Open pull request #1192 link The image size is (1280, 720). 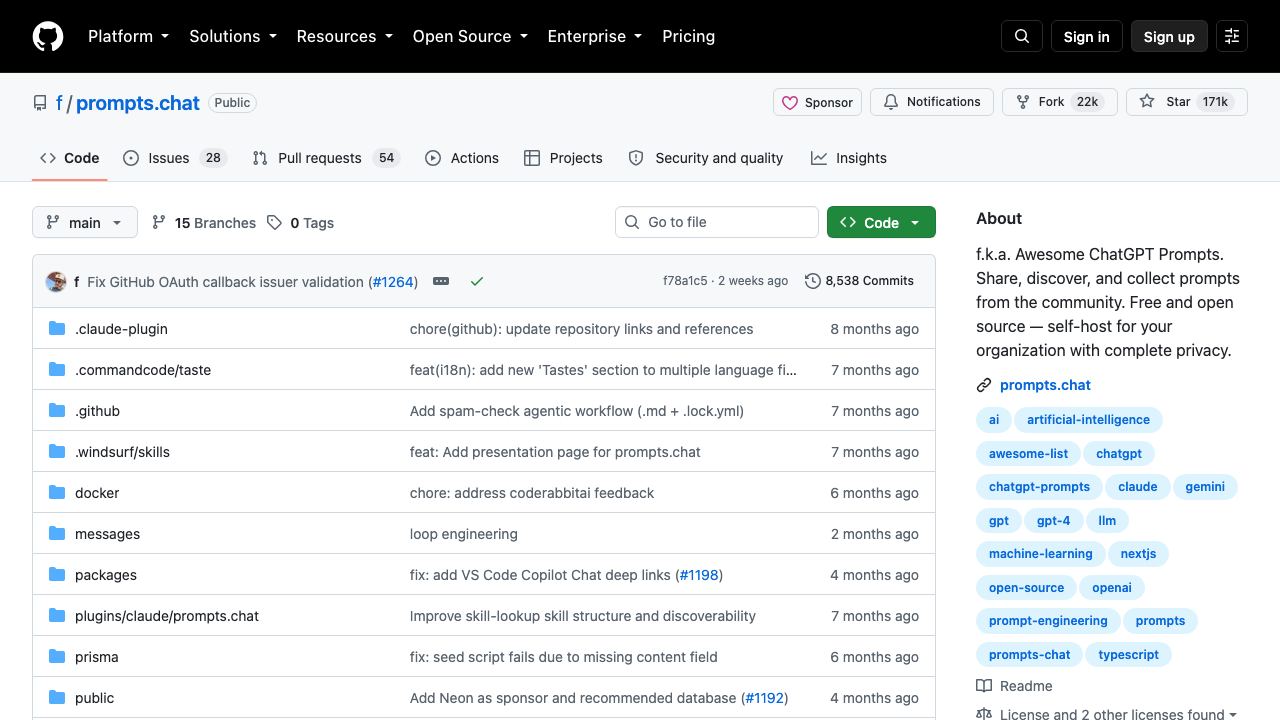click(765, 698)
